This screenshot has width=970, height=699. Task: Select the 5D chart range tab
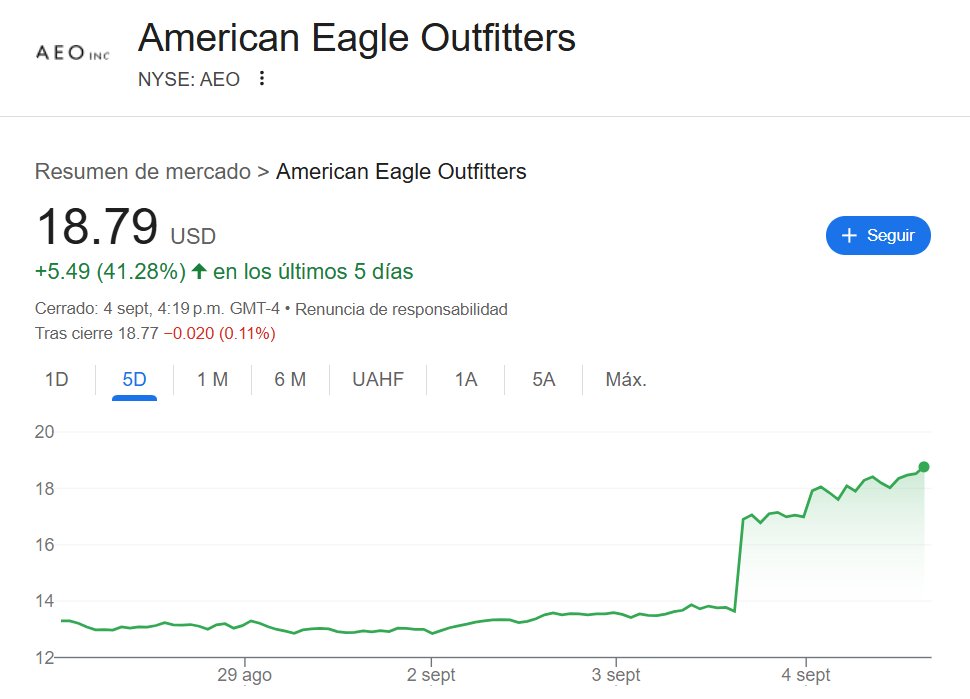point(134,380)
